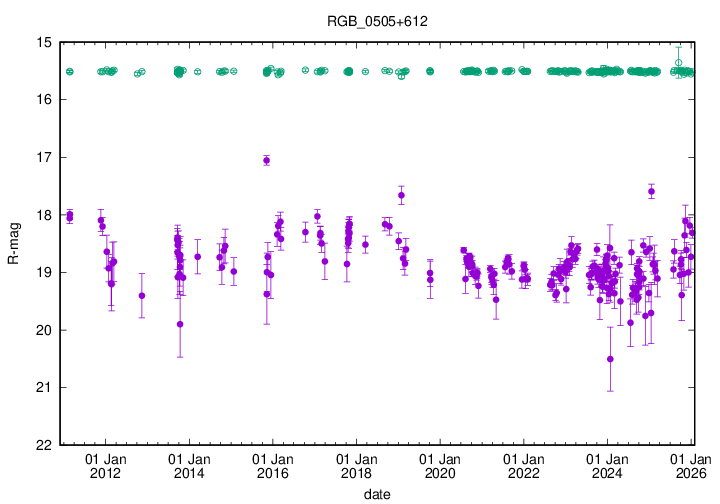Screen dimensions: 720x504
Task: Click the faintest purple point near magnitude 20.5
Action: pyautogui.click(x=610, y=359)
